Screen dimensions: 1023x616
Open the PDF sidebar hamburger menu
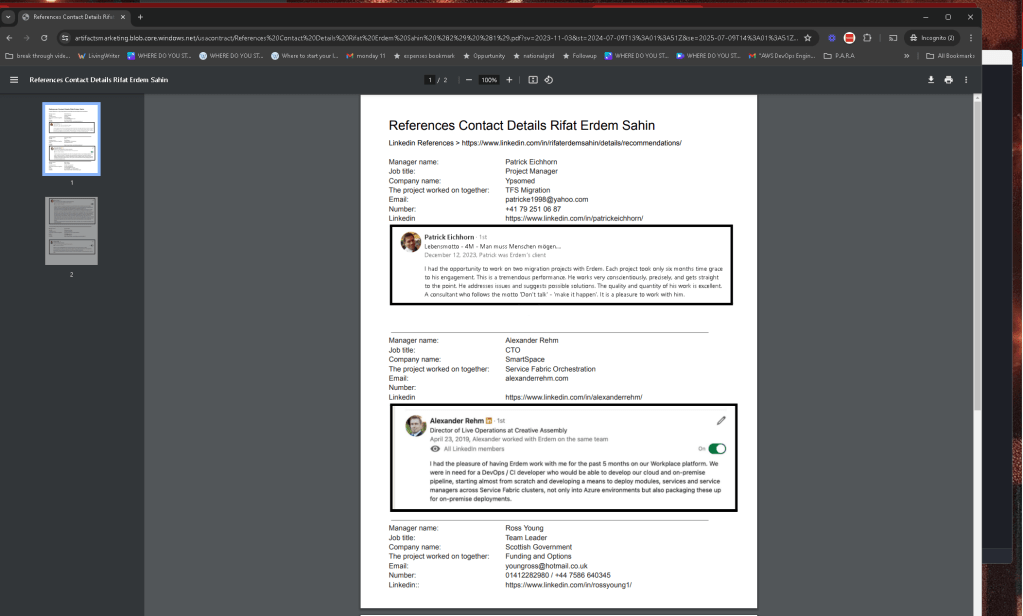pos(14,80)
